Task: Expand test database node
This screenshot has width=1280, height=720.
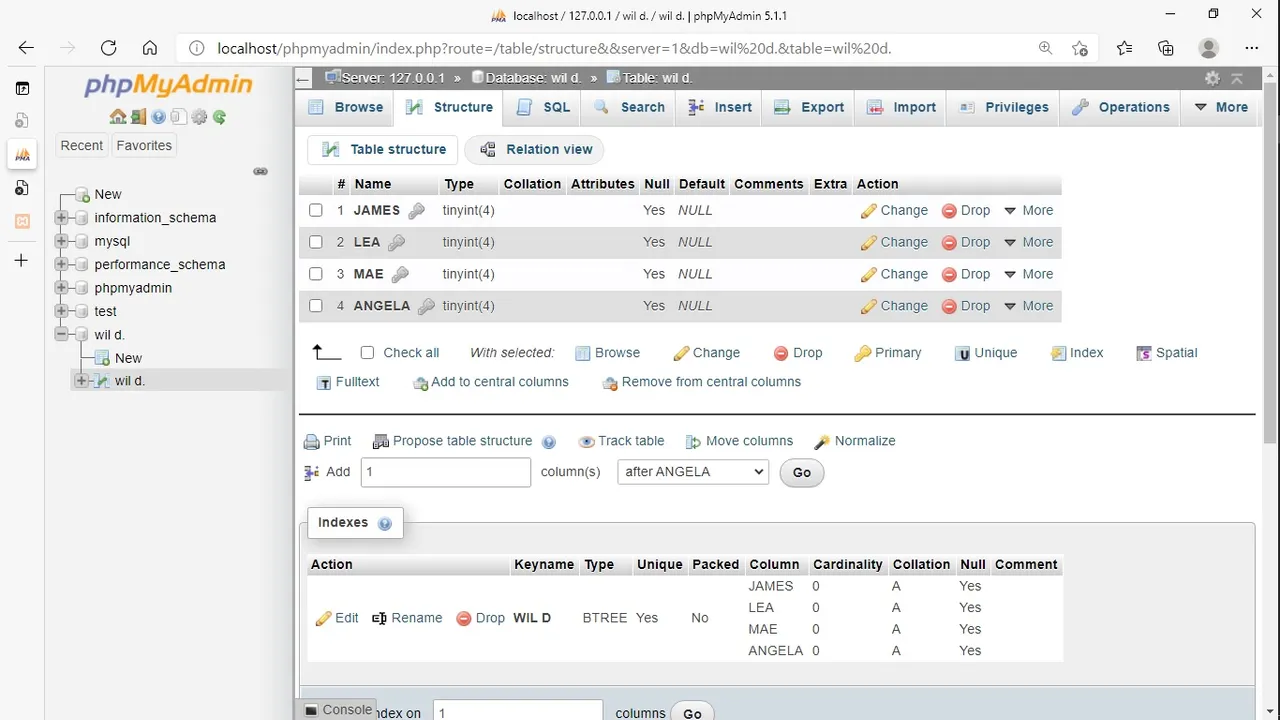Action: point(62,311)
